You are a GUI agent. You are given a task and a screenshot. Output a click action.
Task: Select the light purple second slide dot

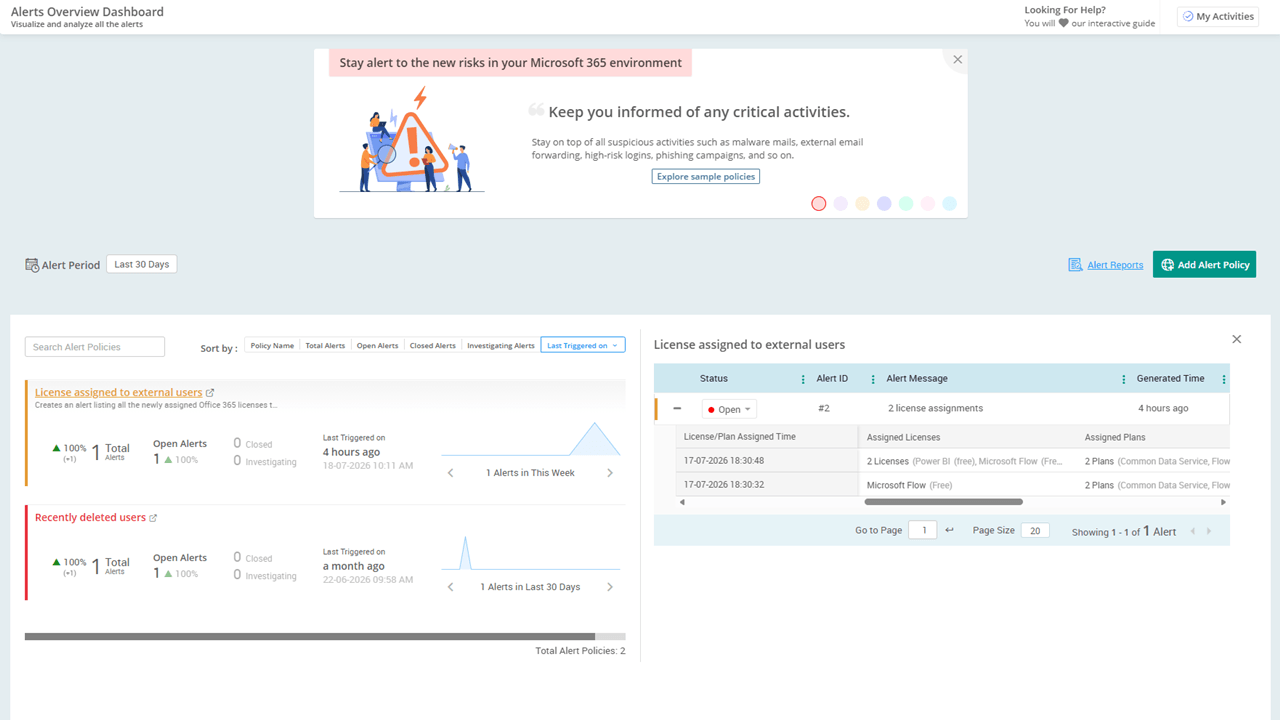(841, 204)
